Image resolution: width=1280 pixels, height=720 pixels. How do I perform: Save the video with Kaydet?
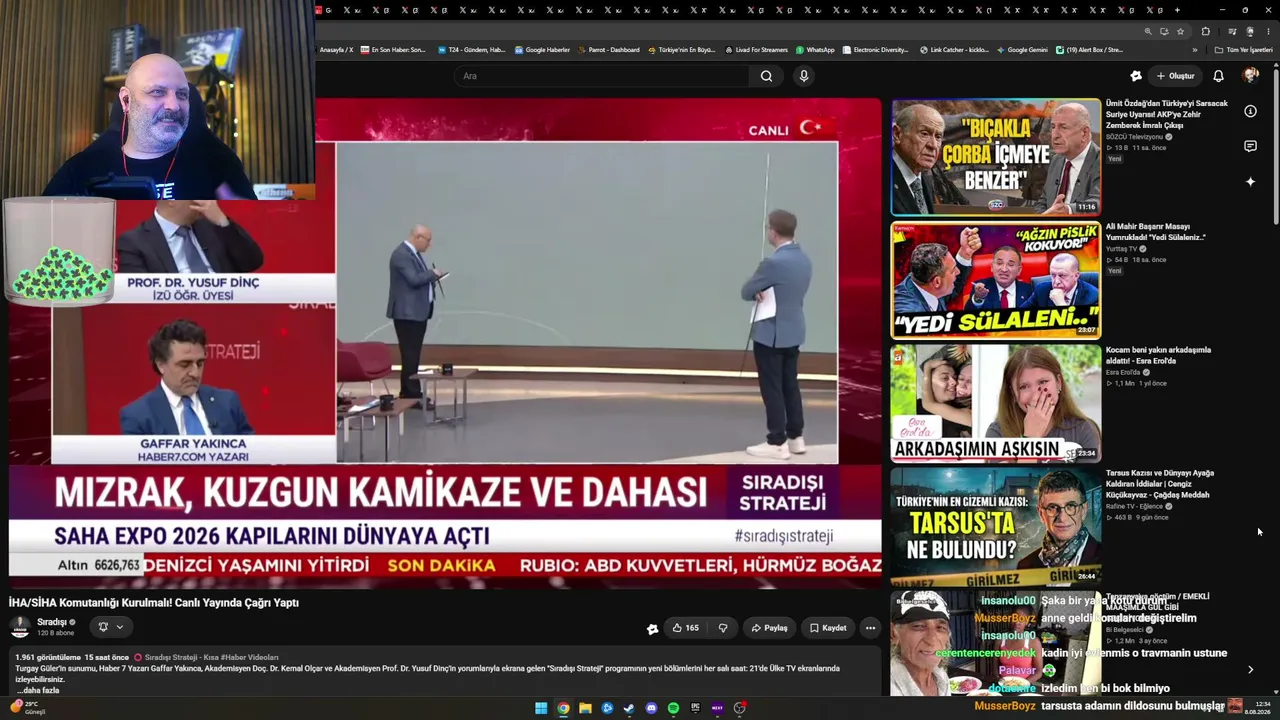[x=829, y=628]
